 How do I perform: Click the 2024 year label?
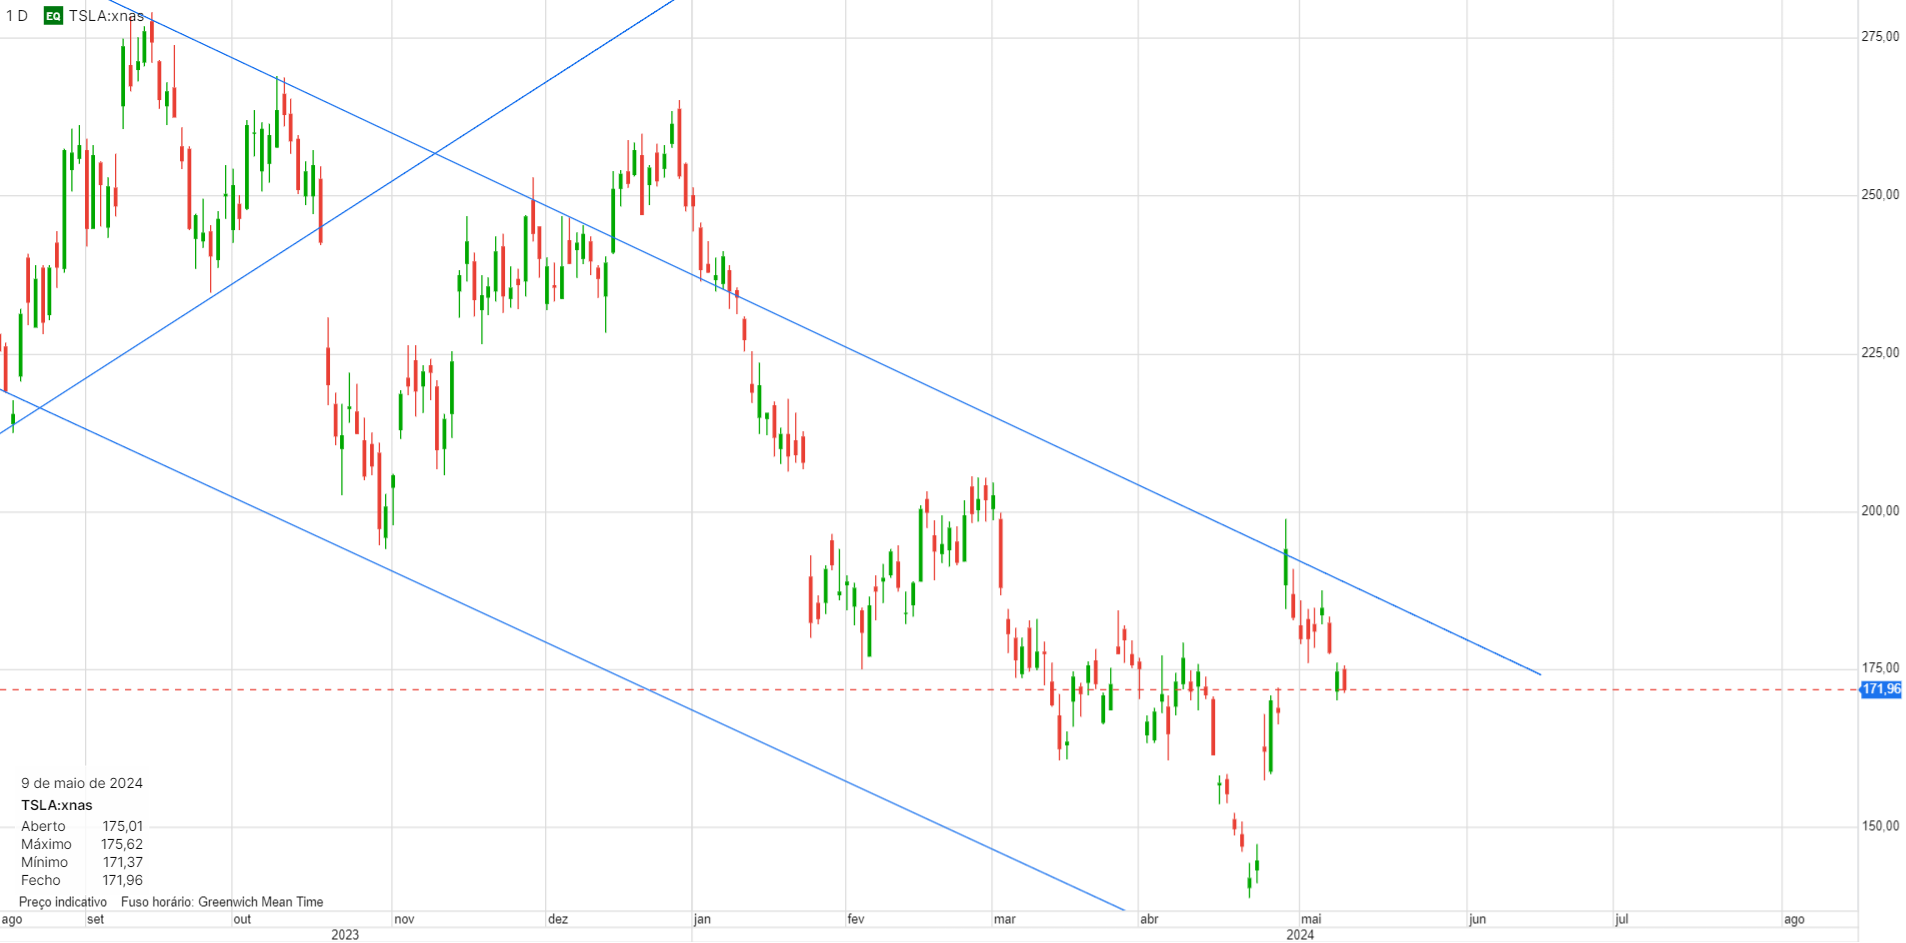coord(1300,935)
